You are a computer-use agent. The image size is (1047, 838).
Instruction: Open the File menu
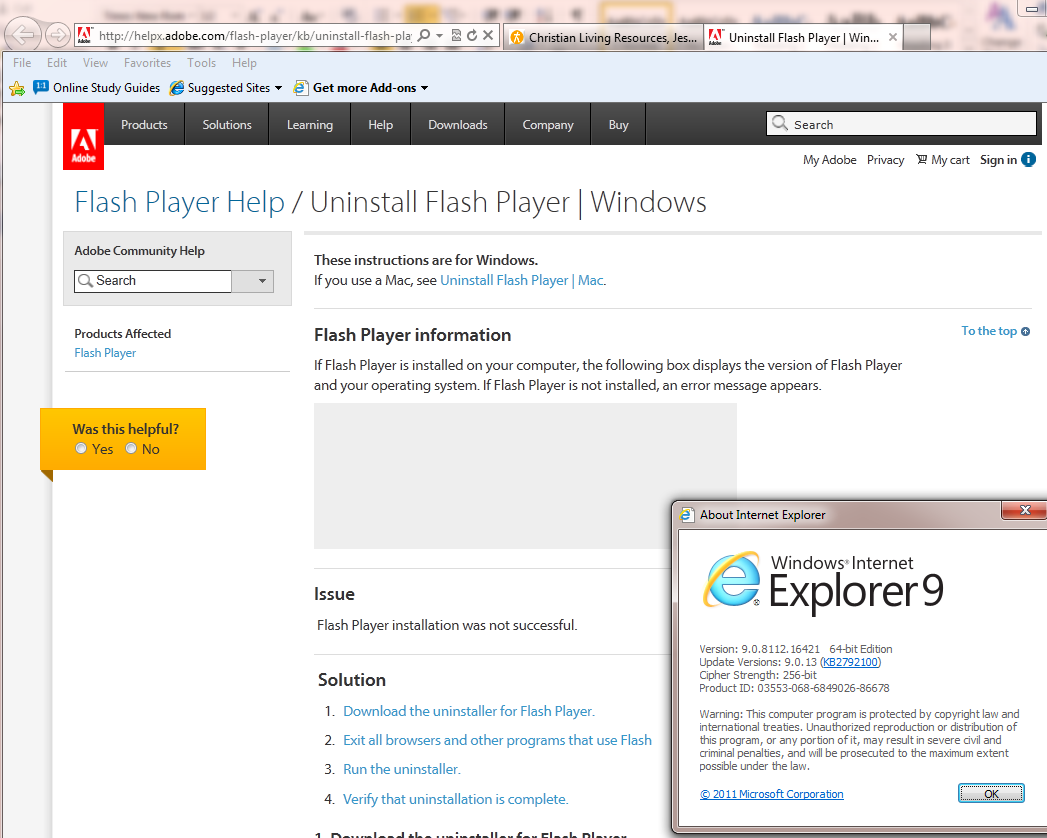[22, 63]
